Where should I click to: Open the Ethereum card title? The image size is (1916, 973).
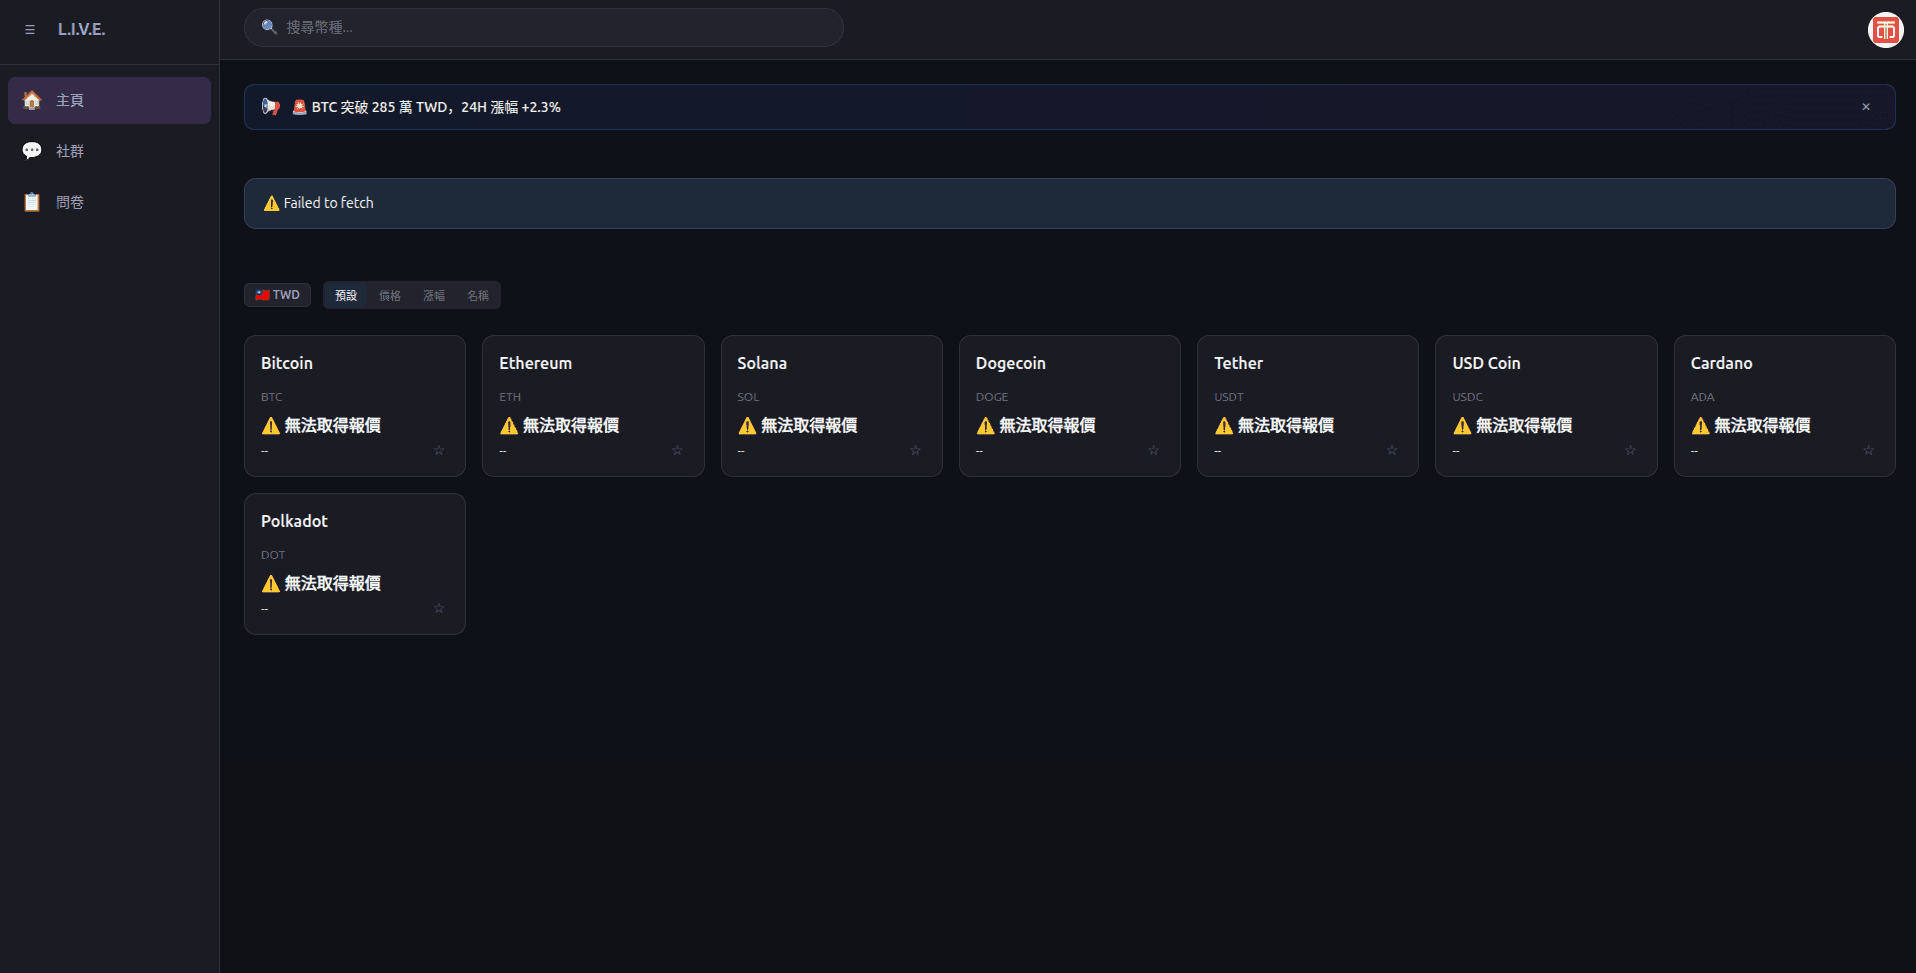tap(536, 363)
